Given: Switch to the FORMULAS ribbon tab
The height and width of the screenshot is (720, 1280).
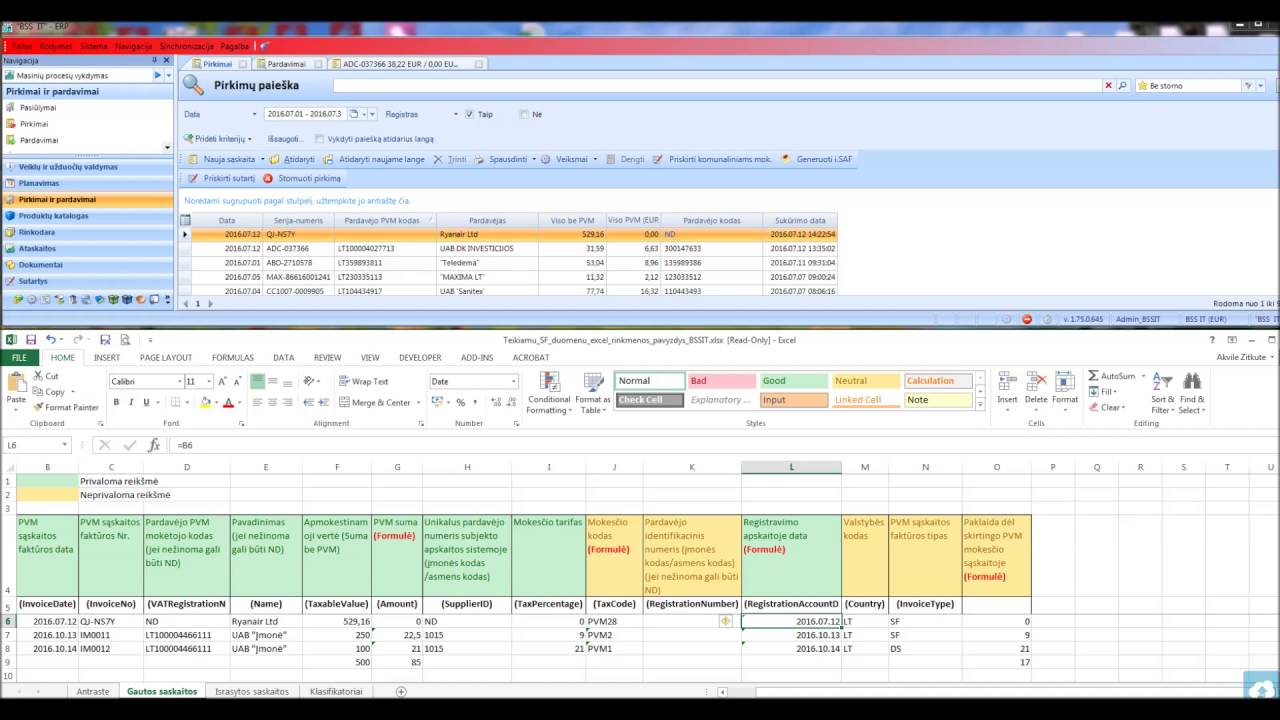Looking at the screenshot, I should pos(232,357).
